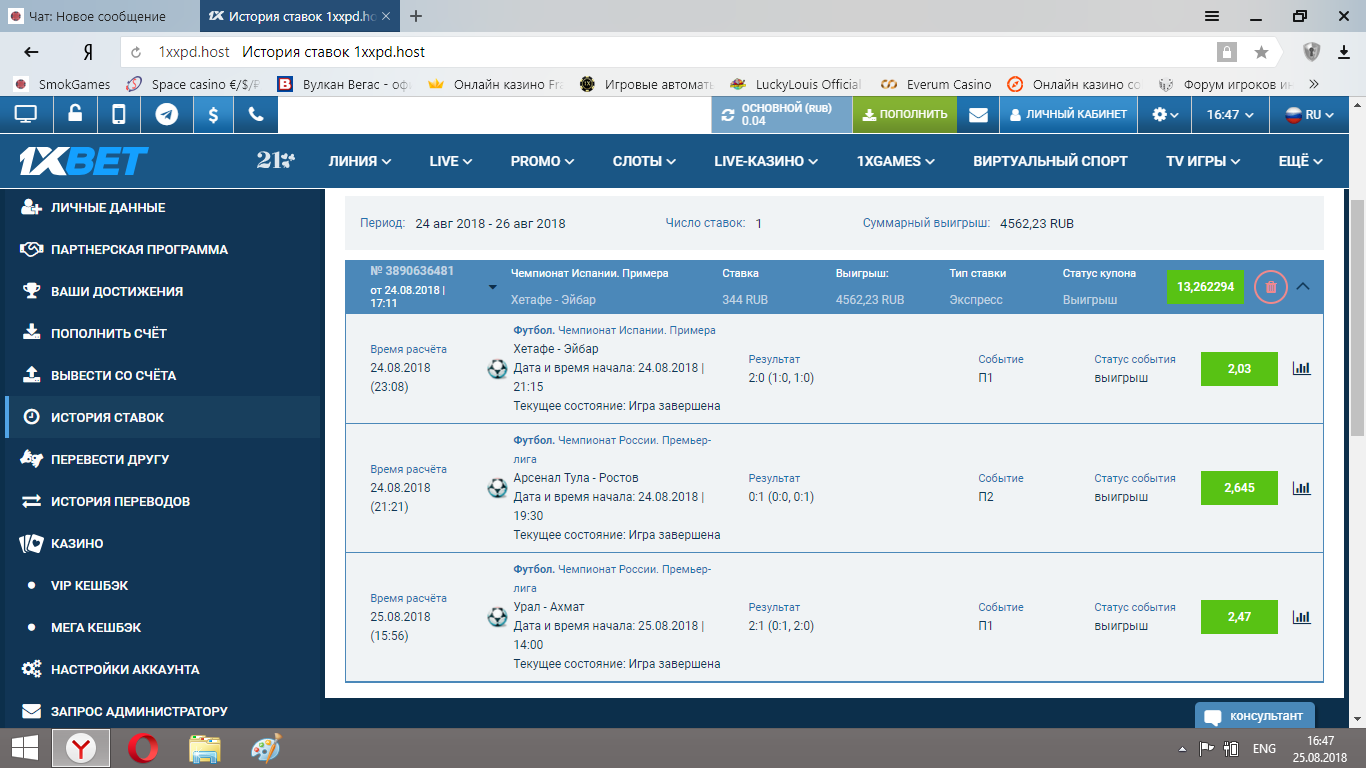
Task: Click the football icon beside Хетафе - Эйбар
Action: click(497, 369)
